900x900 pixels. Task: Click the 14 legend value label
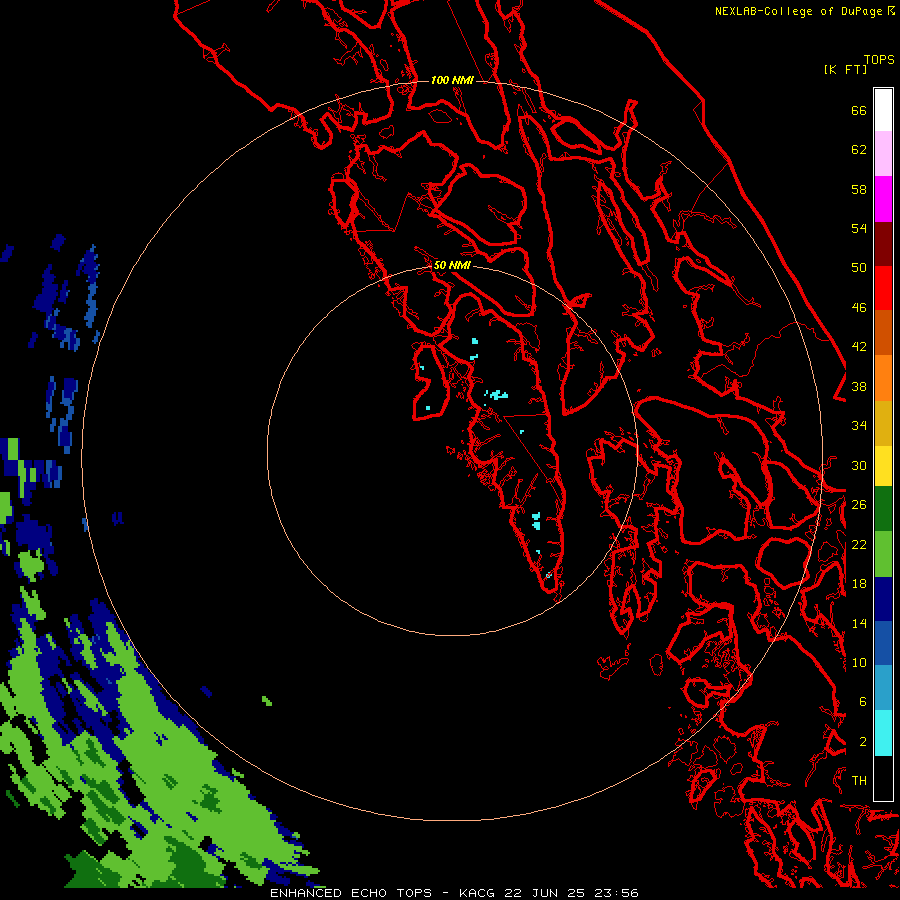coord(859,623)
